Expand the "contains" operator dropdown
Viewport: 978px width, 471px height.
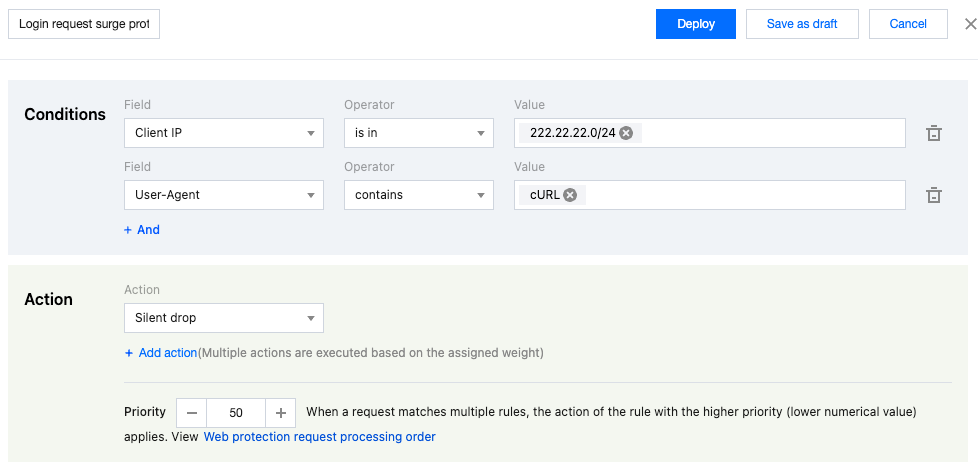click(419, 195)
